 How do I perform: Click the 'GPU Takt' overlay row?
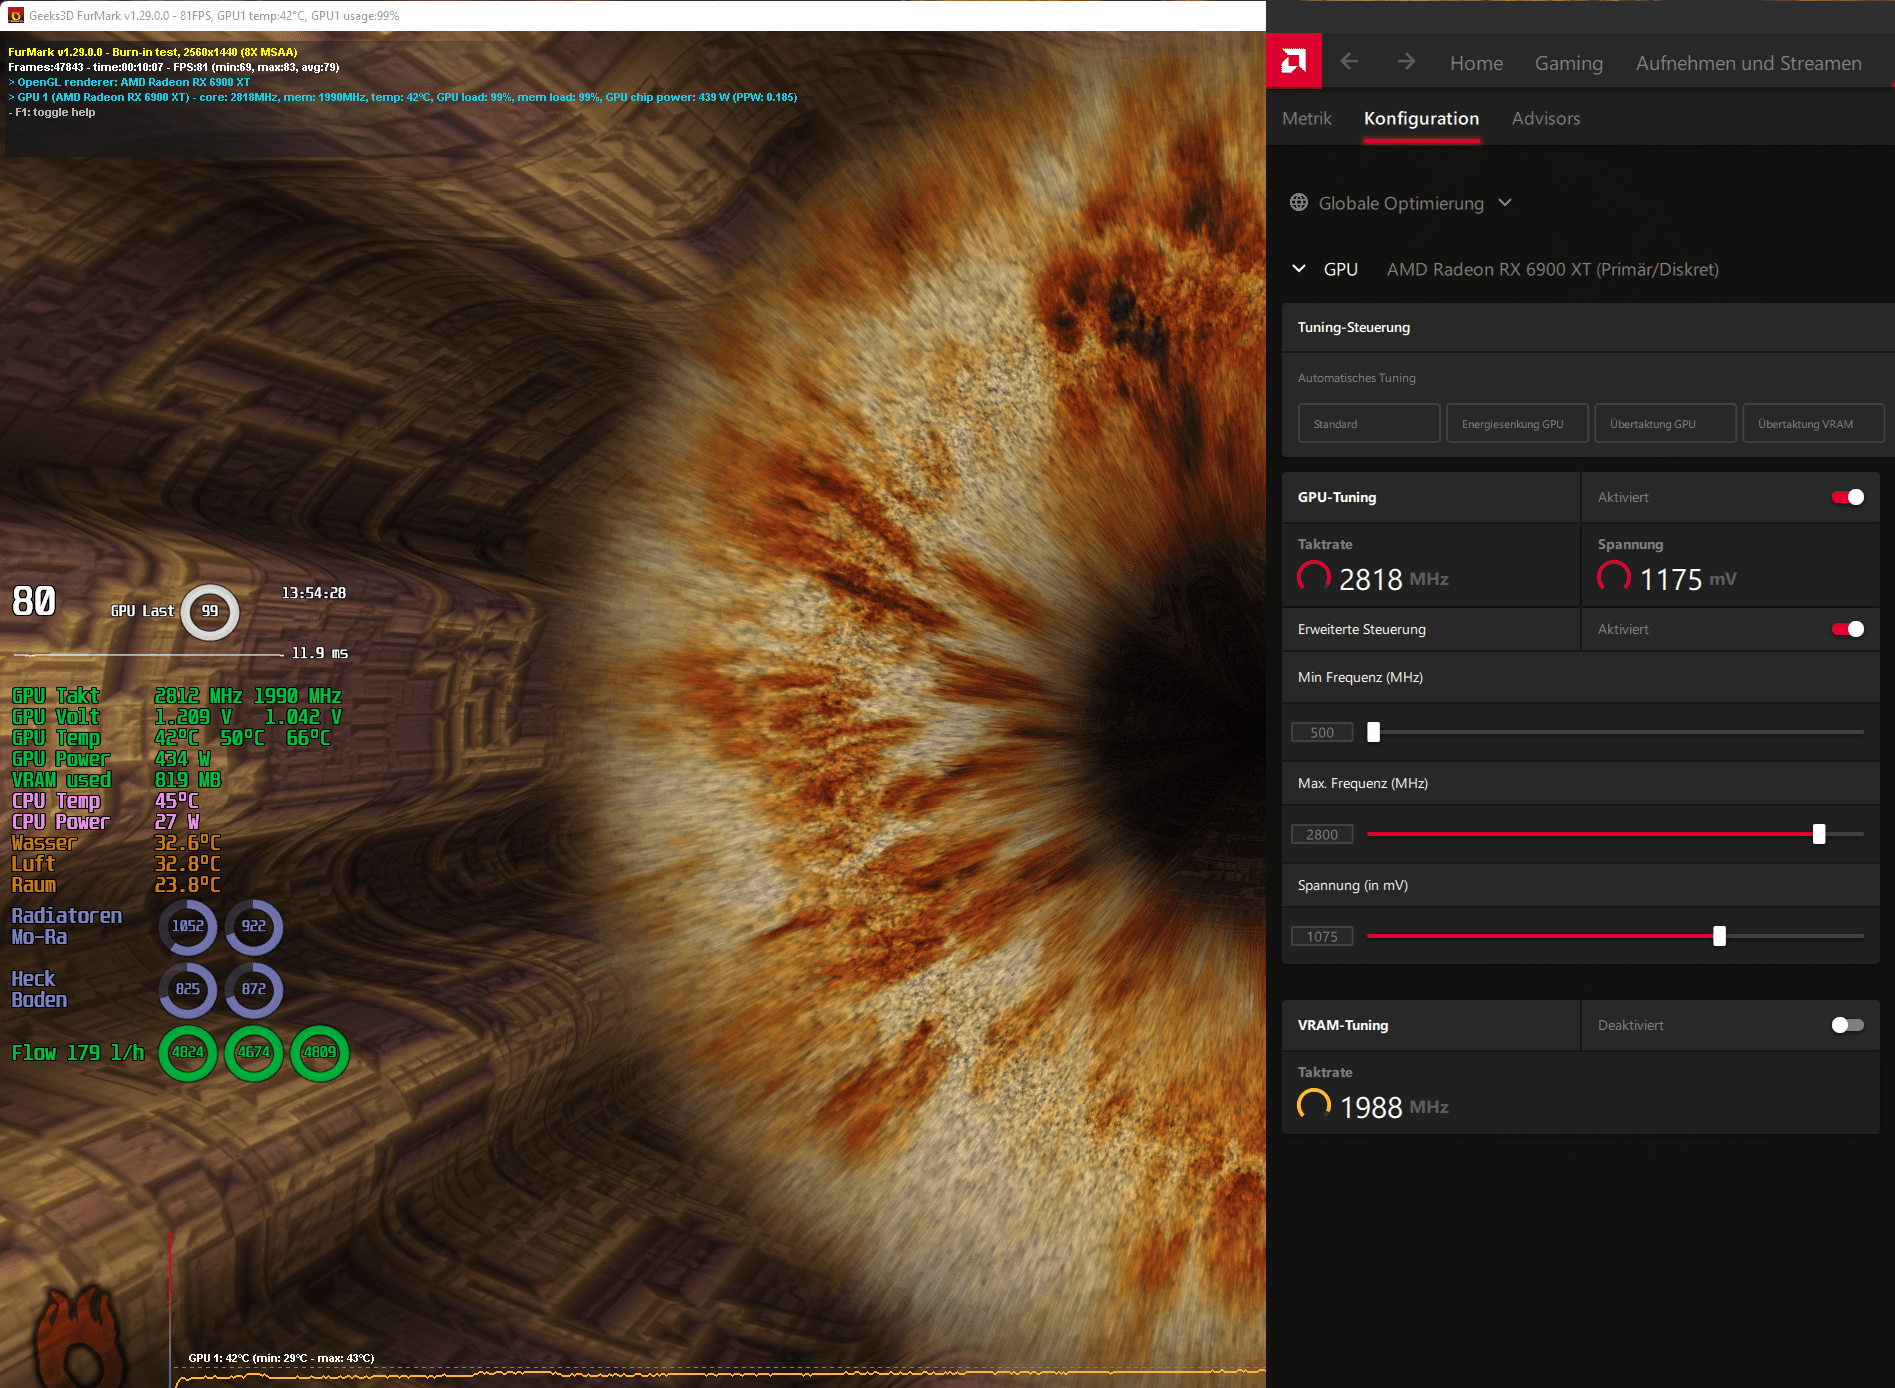click(x=177, y=696)
